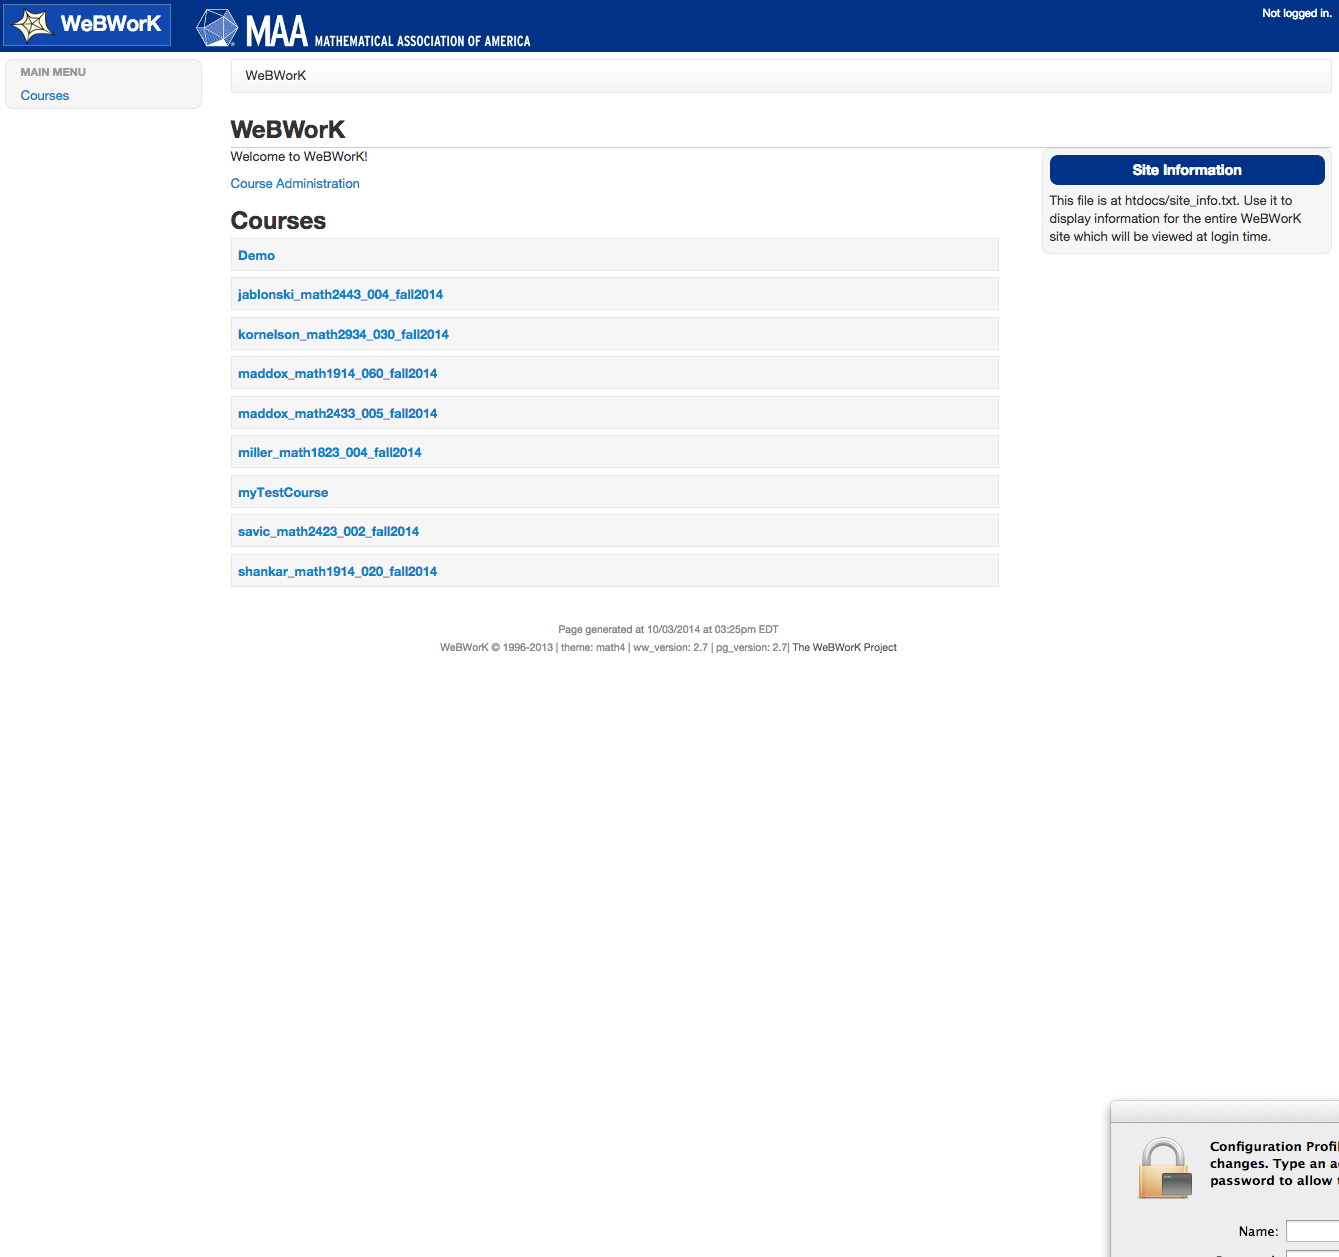Click the 'Welcome to WeBWorK!' text
The height and width of the screenshot is (1257, 1339).
pos(299,157)
